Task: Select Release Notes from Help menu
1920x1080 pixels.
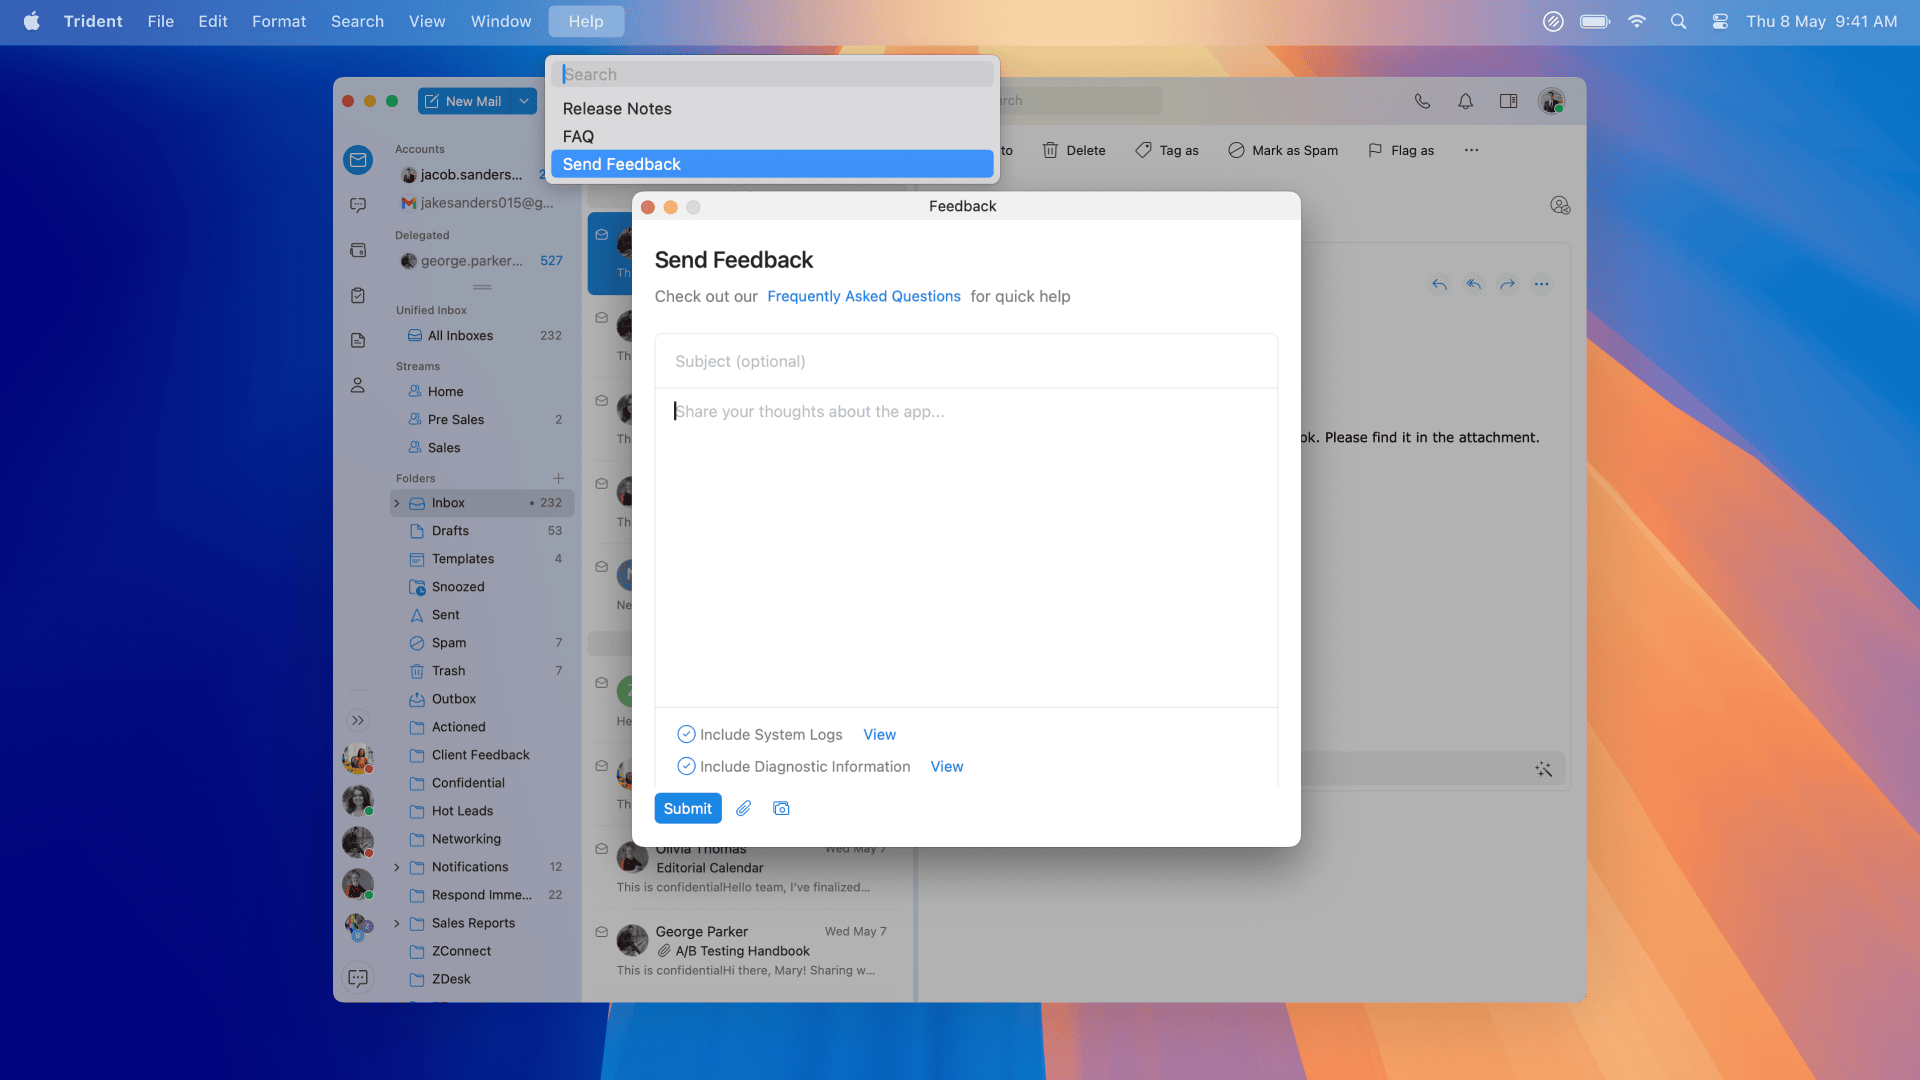Action: point(617,109)
